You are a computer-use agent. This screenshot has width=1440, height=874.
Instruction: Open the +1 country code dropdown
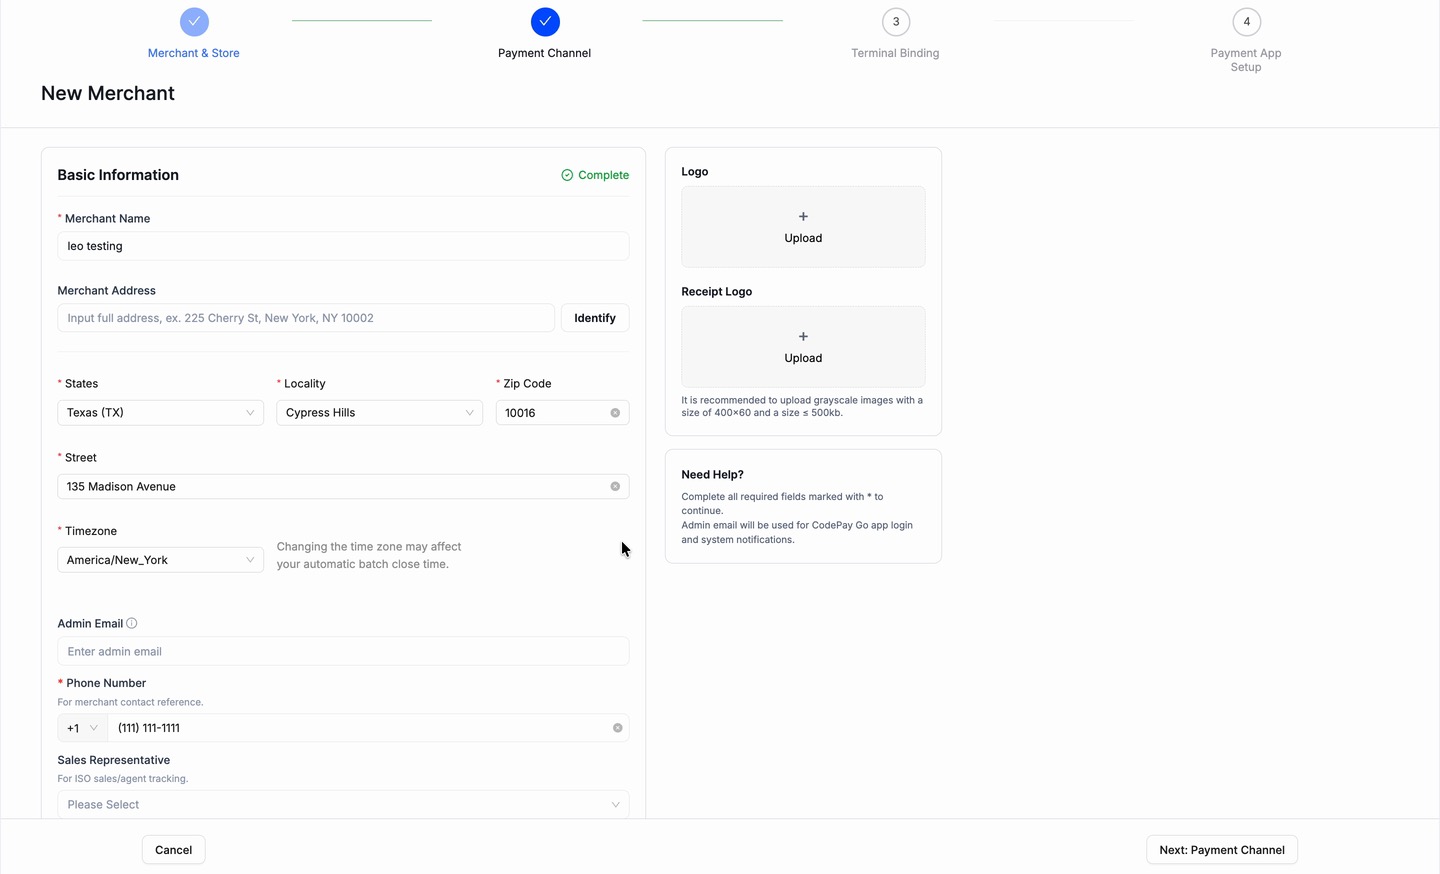(x=82, y=728)
